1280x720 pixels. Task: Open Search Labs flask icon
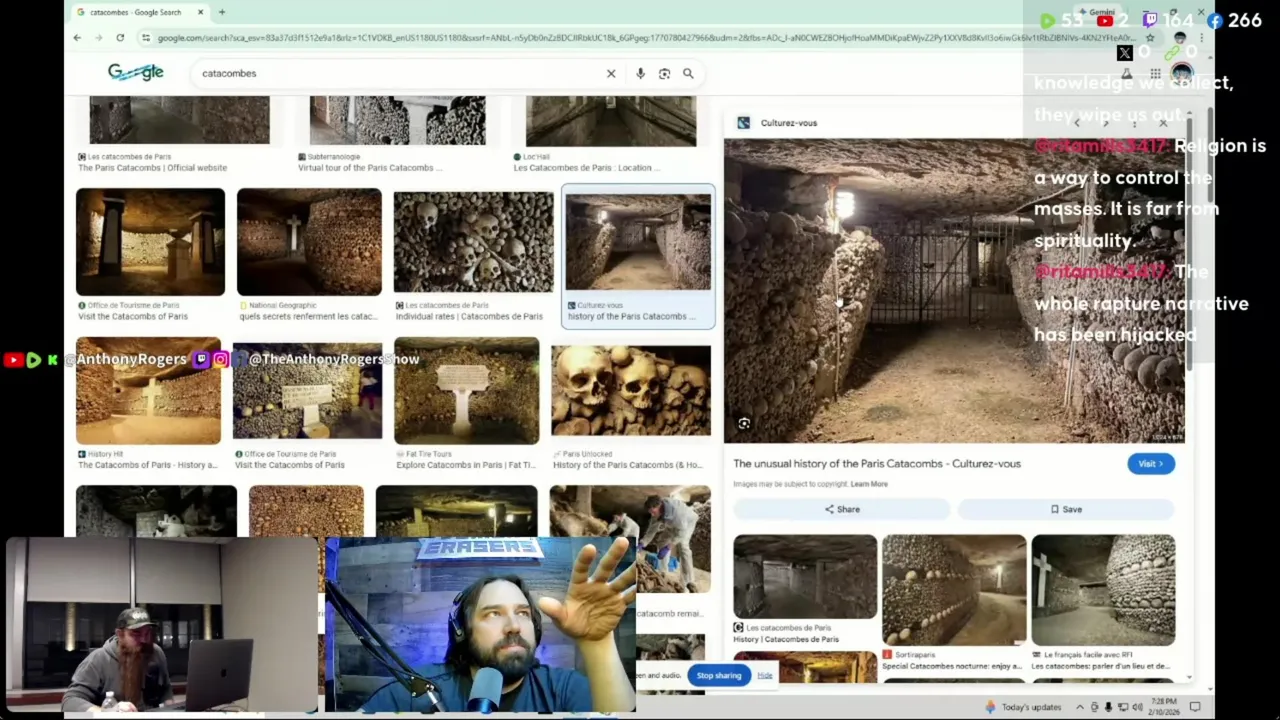pyautogui.click(x=1127, y=73)
